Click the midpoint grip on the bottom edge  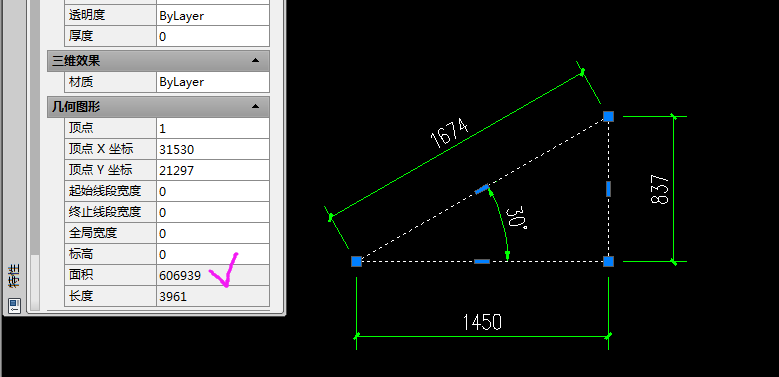[482, 261]
